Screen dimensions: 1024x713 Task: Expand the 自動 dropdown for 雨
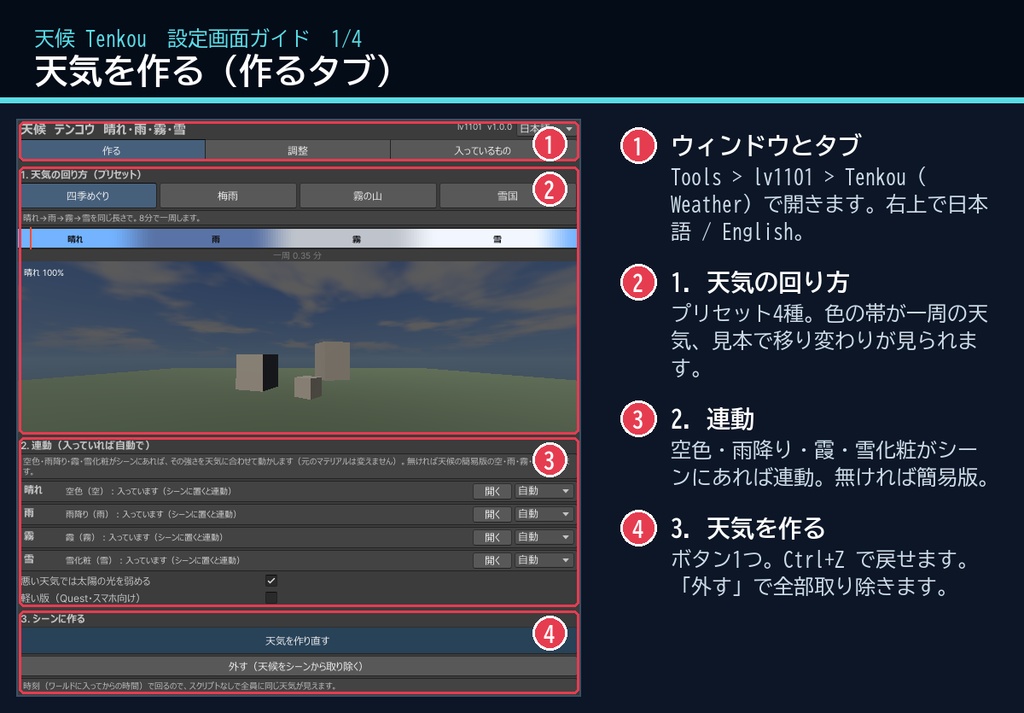pos(544,514)
